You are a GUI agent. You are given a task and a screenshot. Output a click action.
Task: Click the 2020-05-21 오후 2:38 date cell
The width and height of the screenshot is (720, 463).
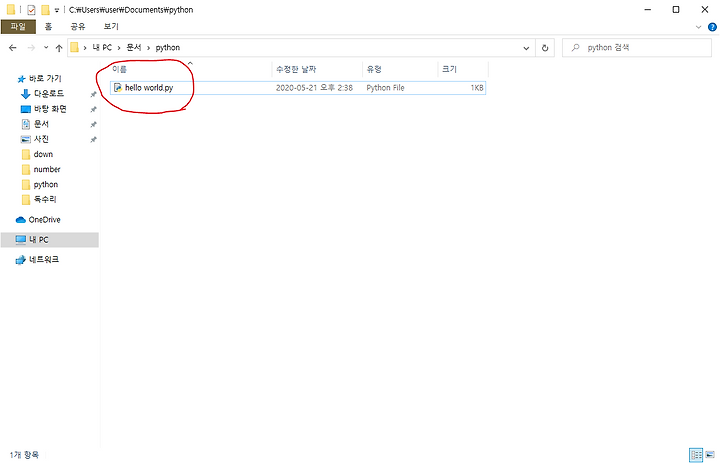(314, 88)
